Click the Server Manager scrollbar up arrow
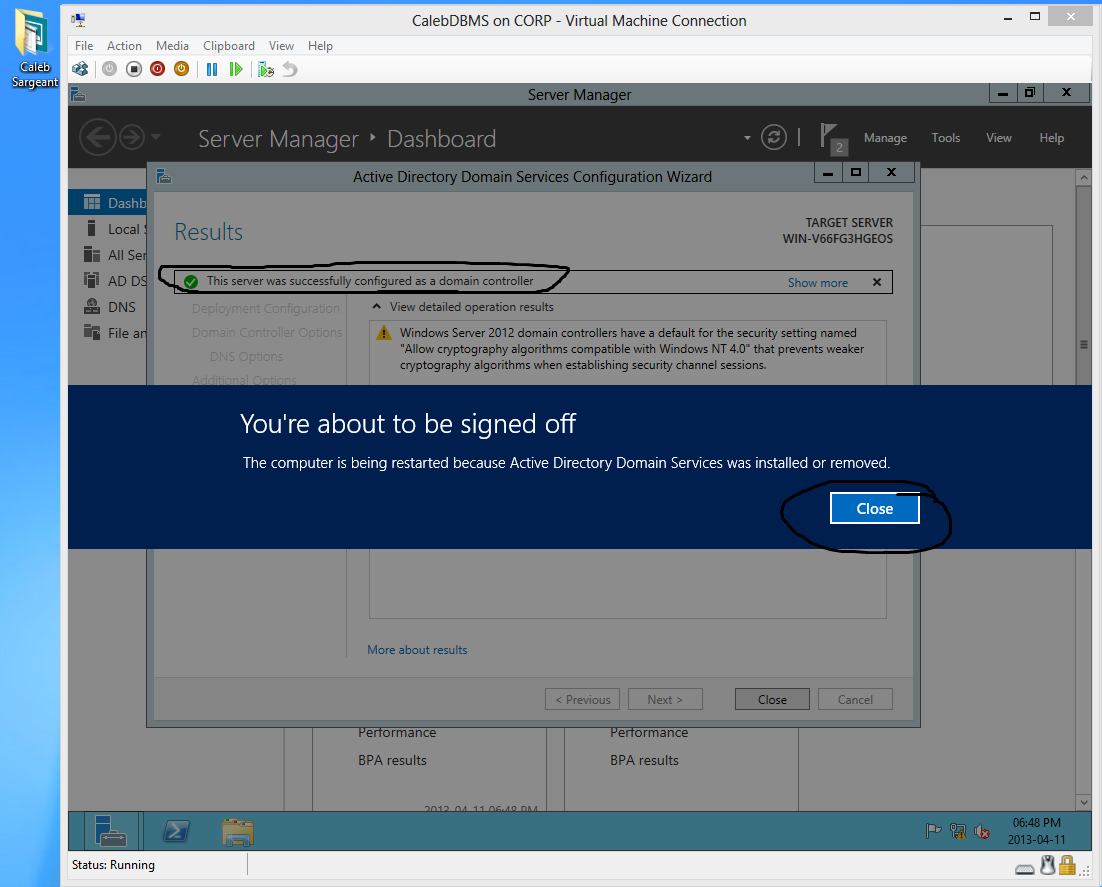This screenshot has width=1102, height=887. (x=1083, y=177)
